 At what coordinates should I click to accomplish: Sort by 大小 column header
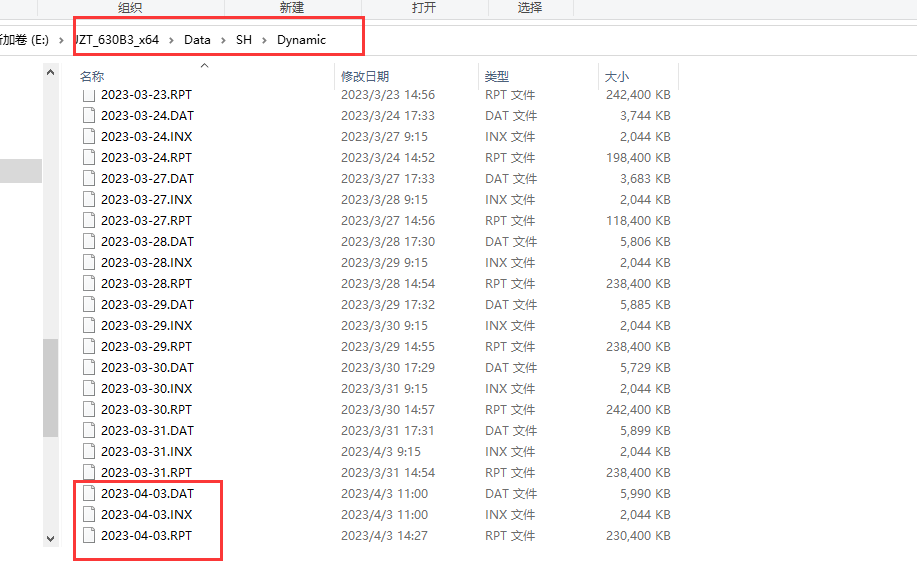[616, 77]
